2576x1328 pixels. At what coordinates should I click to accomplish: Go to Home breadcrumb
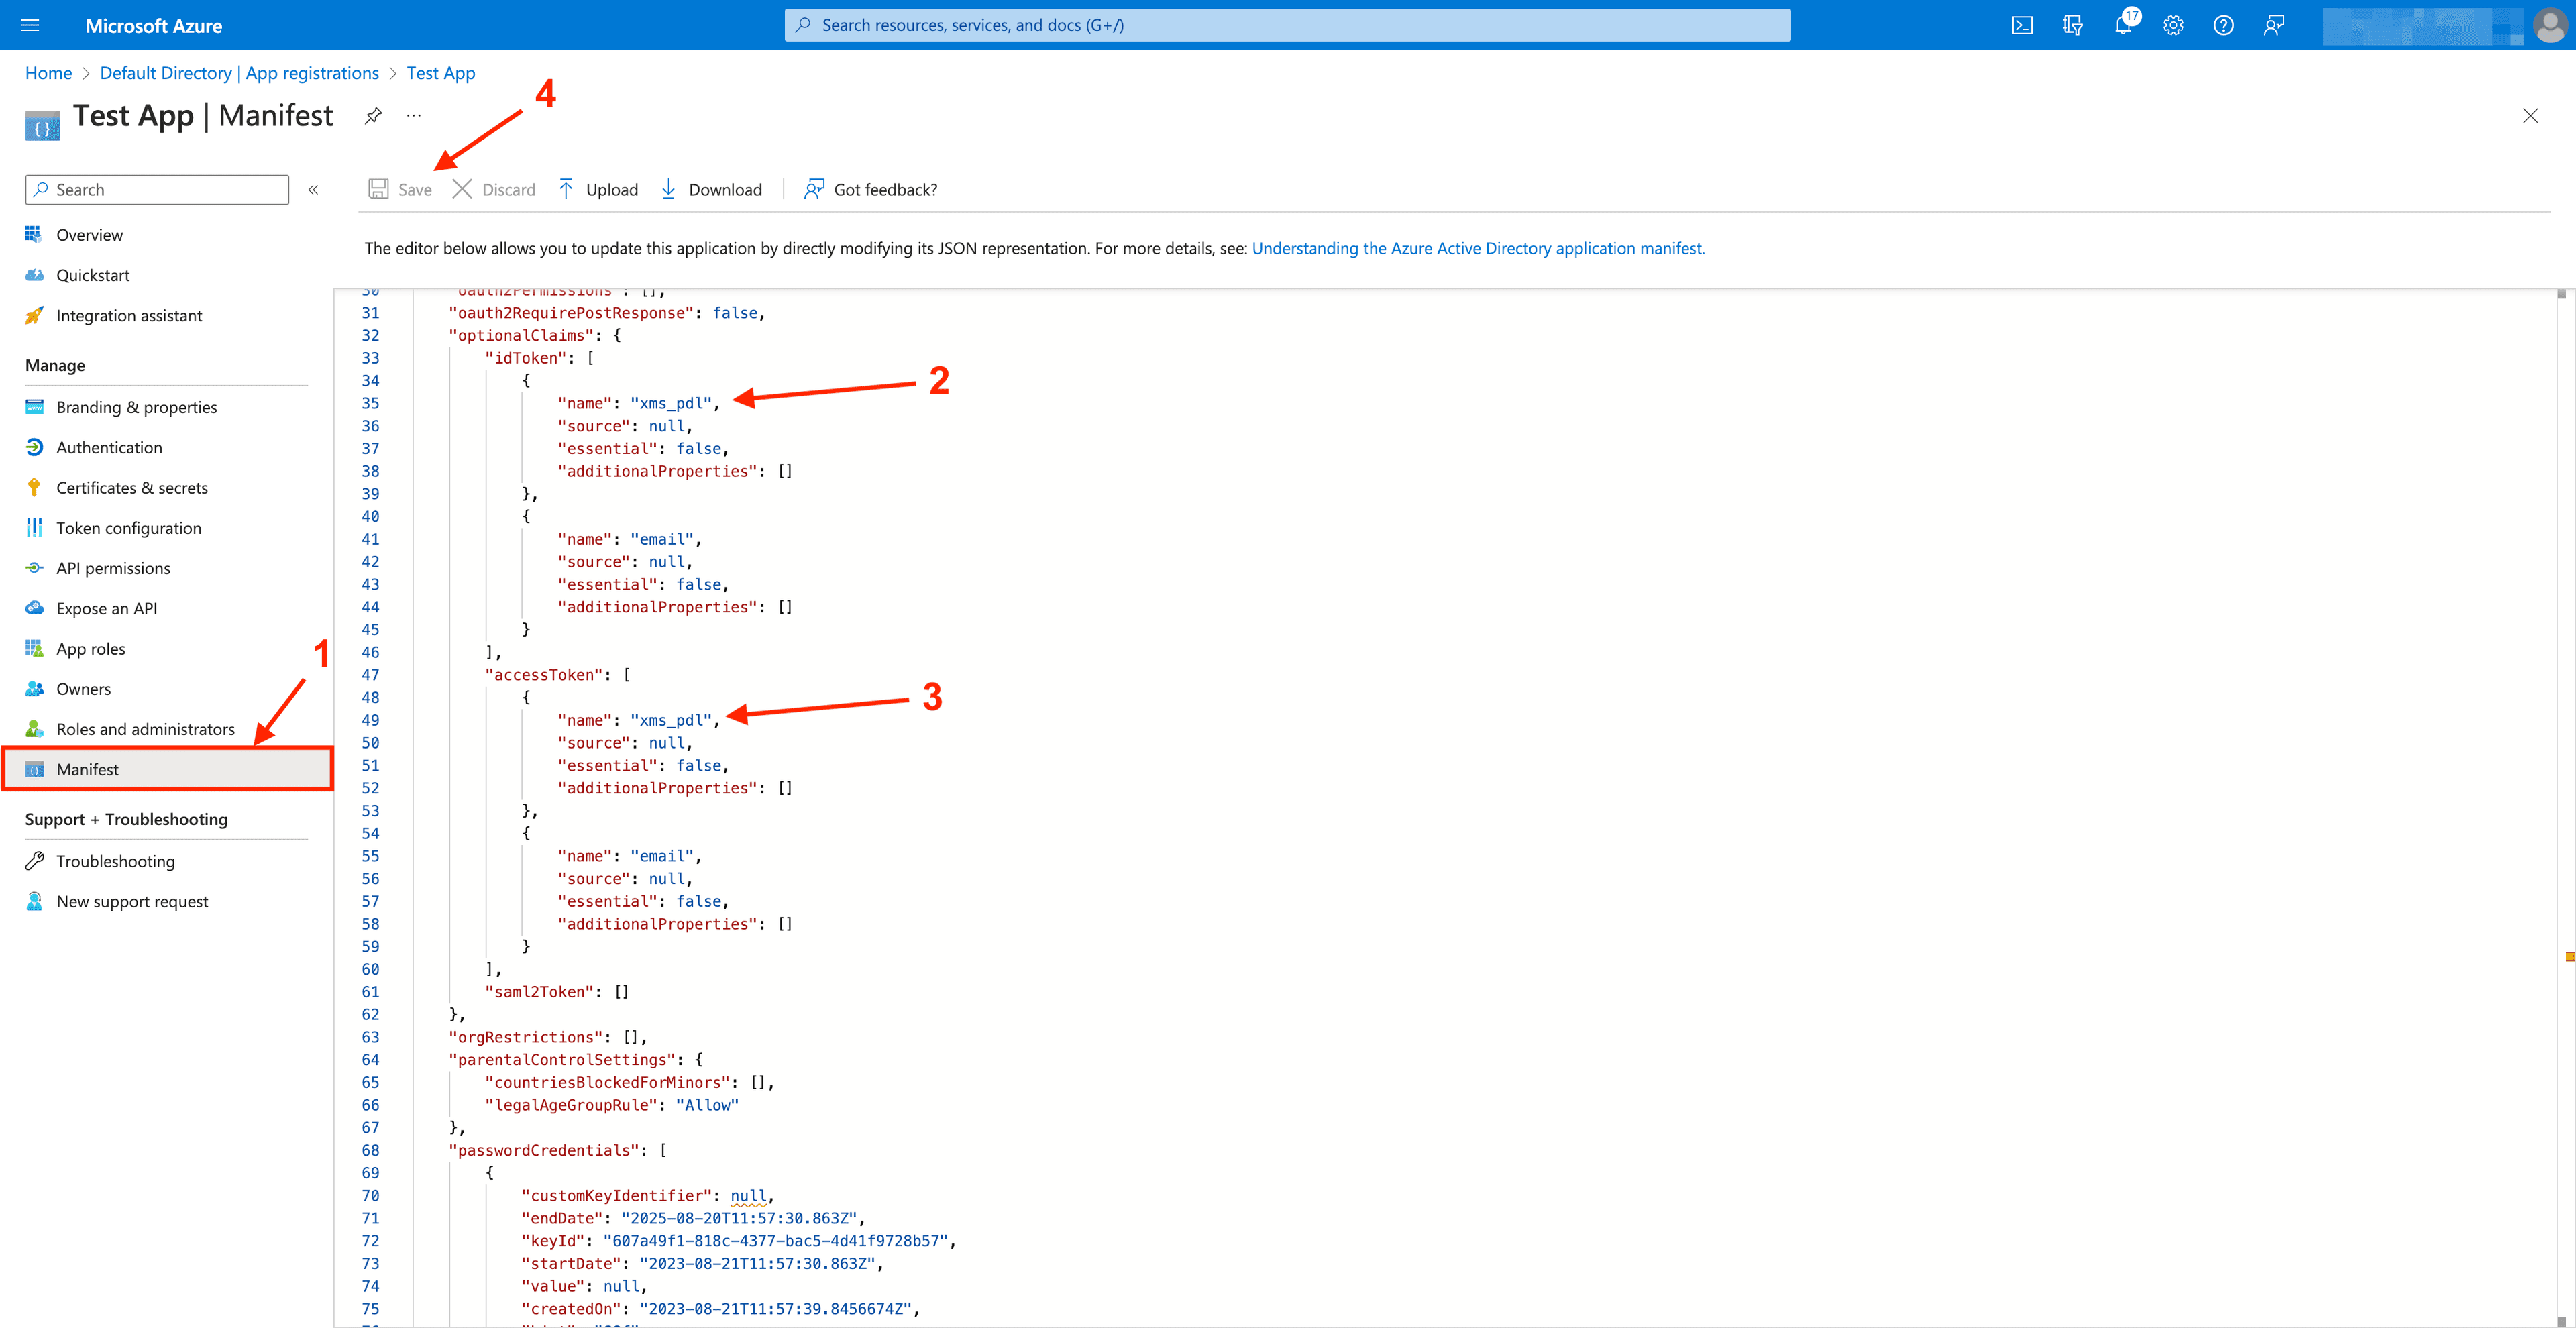(48, 73)
